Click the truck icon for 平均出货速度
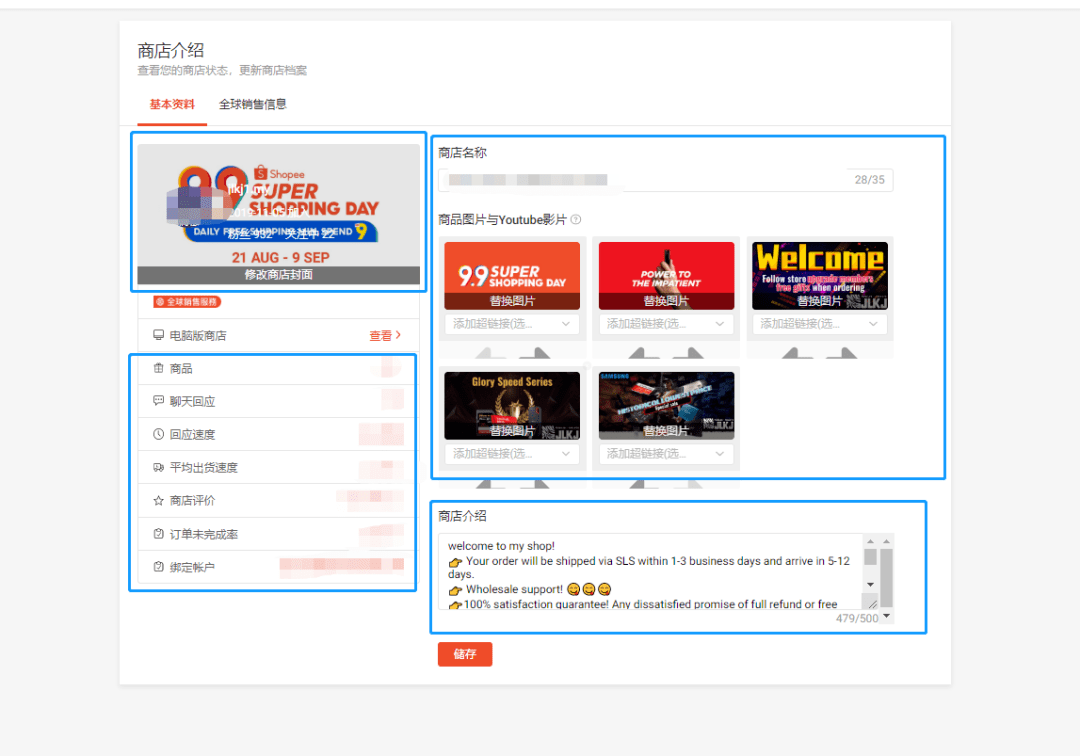1080x756 pixels. click(x=158, y=467)
